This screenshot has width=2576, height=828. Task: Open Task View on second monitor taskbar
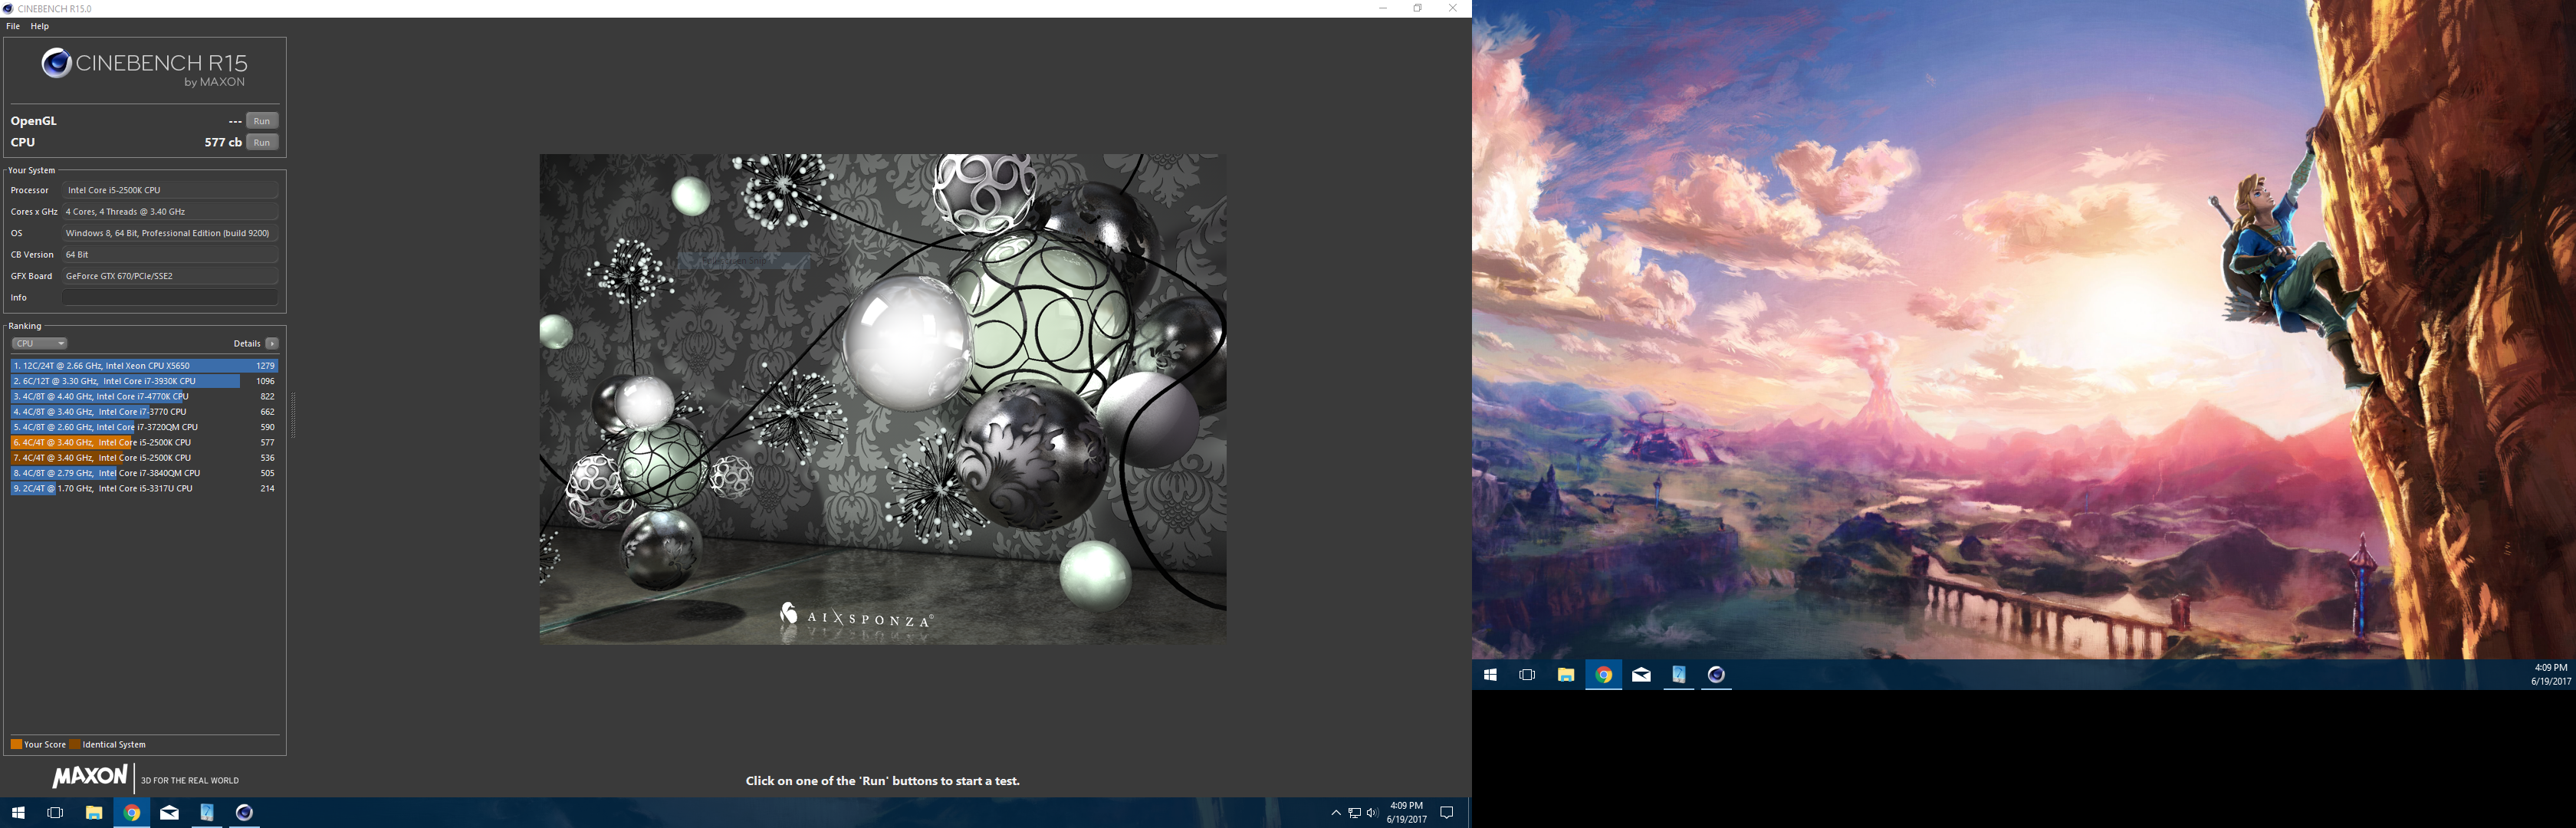(x=1527, y=675)
